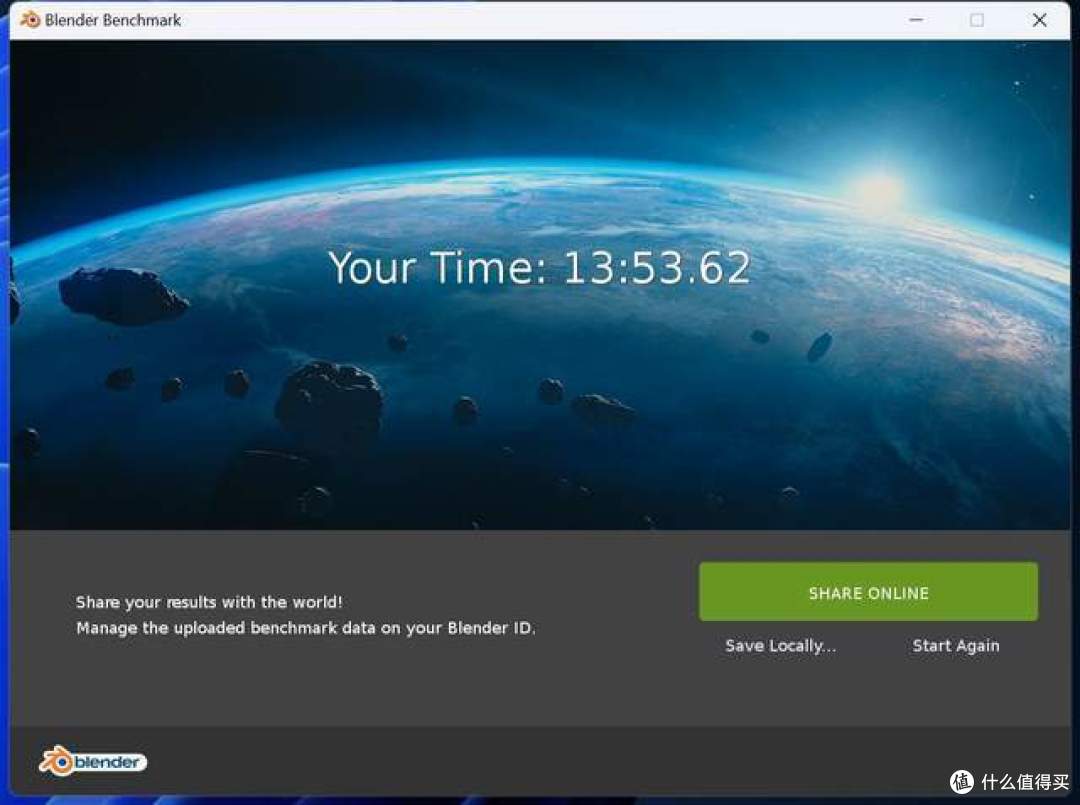Click the SHARE ONLINE button
This screenshot has height=805, width=1080.
(x=868, y=592)
